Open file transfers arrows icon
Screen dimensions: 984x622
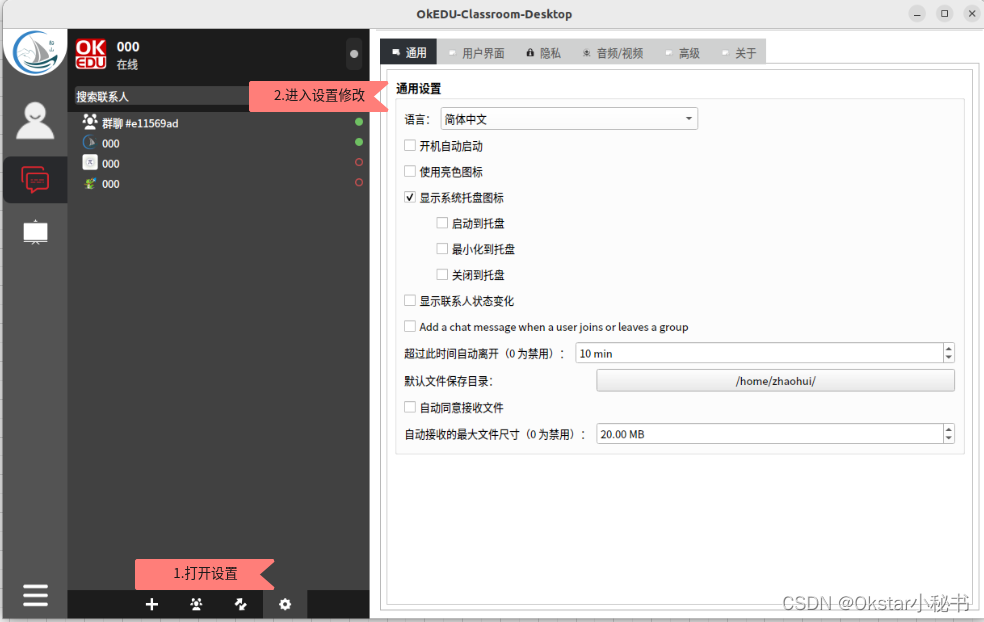pyautogui.click(x=240, y=604)
